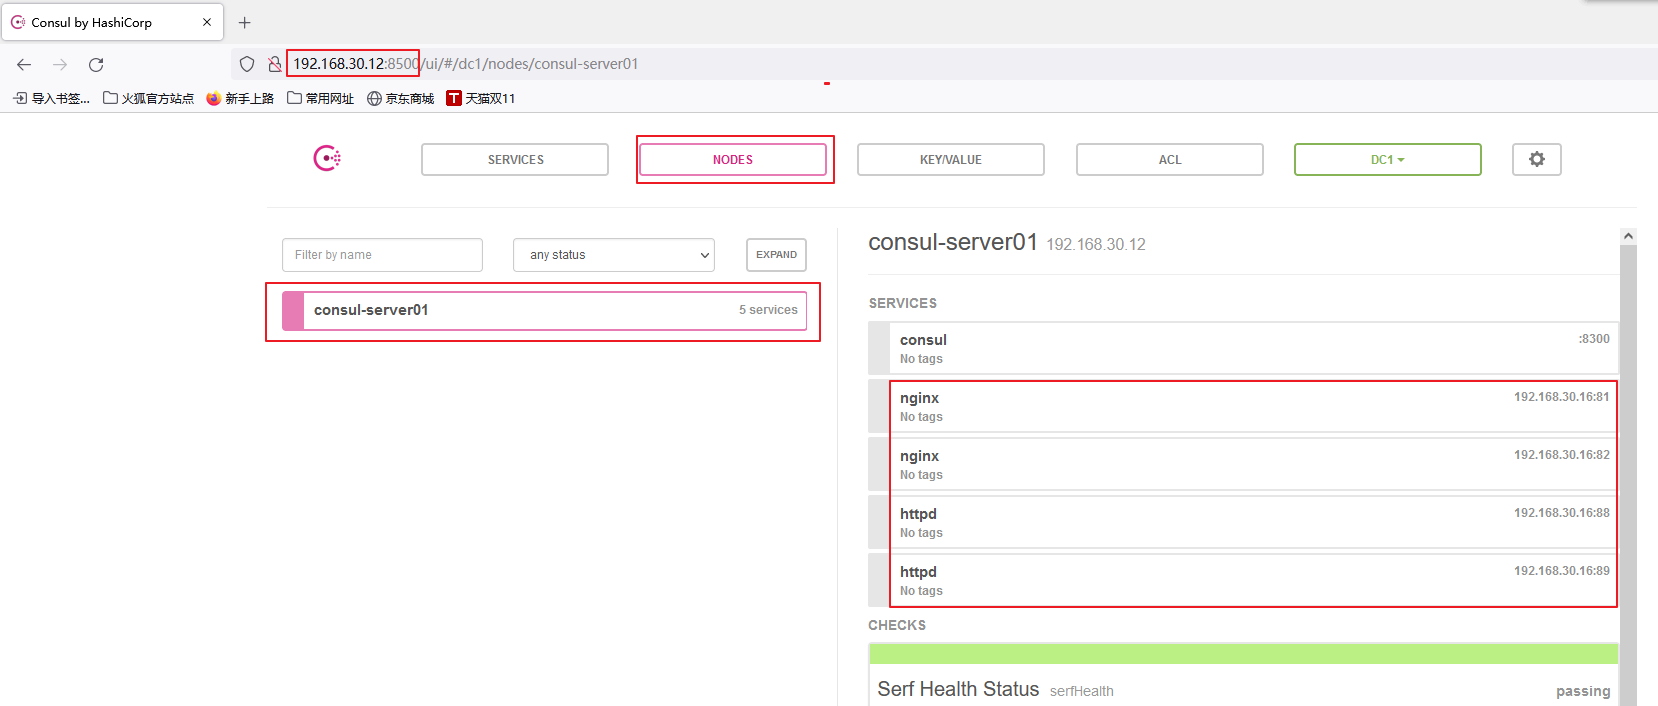Open the 天猫双11 bookmark
1658x706 pixels.
(x=480, y=98)
